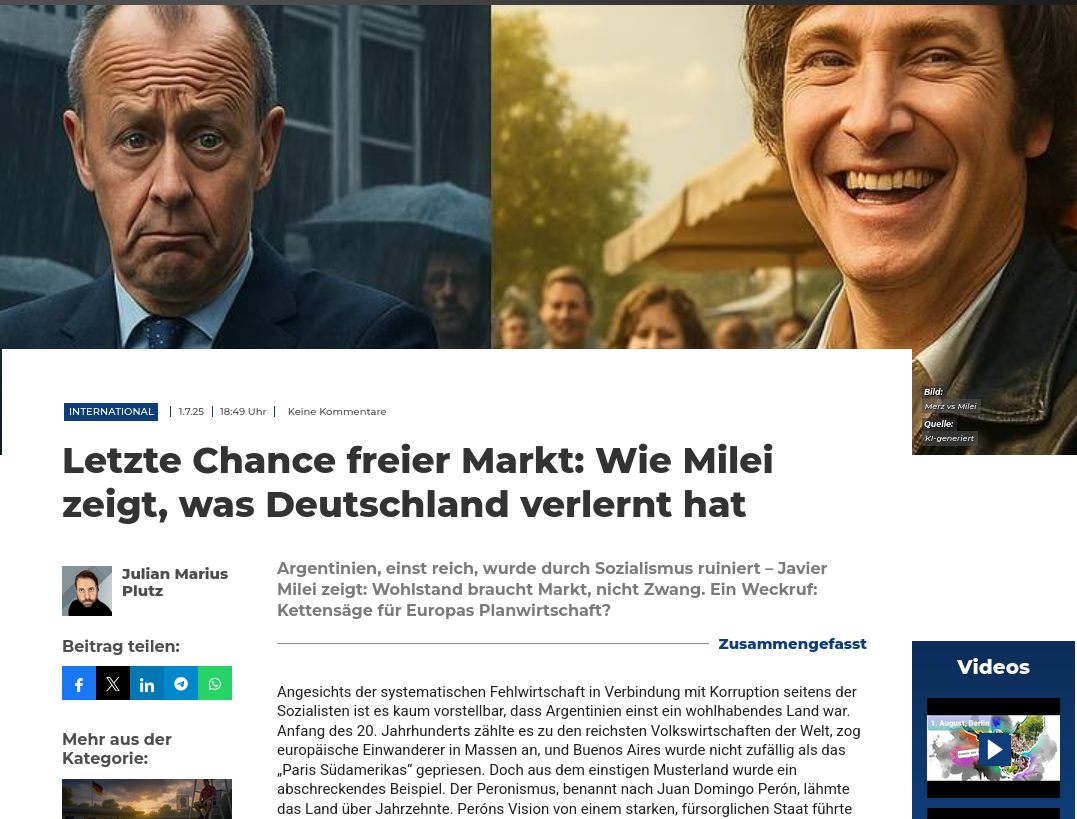Share the article via WhatsApp icon

(x=215, y=683)
